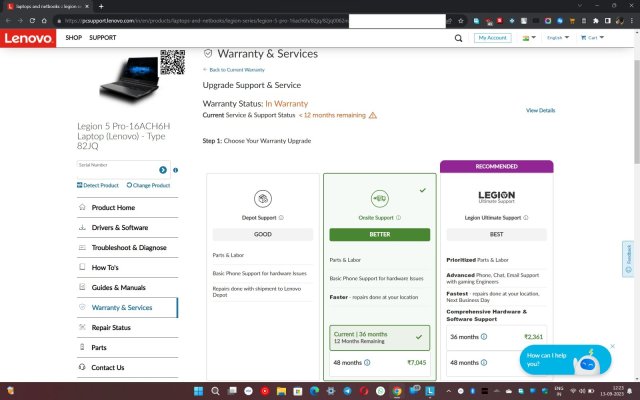Select Legion 36 months ₹2,361 option
The height and width of the screenshot is (400, 640).
point(496,337)
